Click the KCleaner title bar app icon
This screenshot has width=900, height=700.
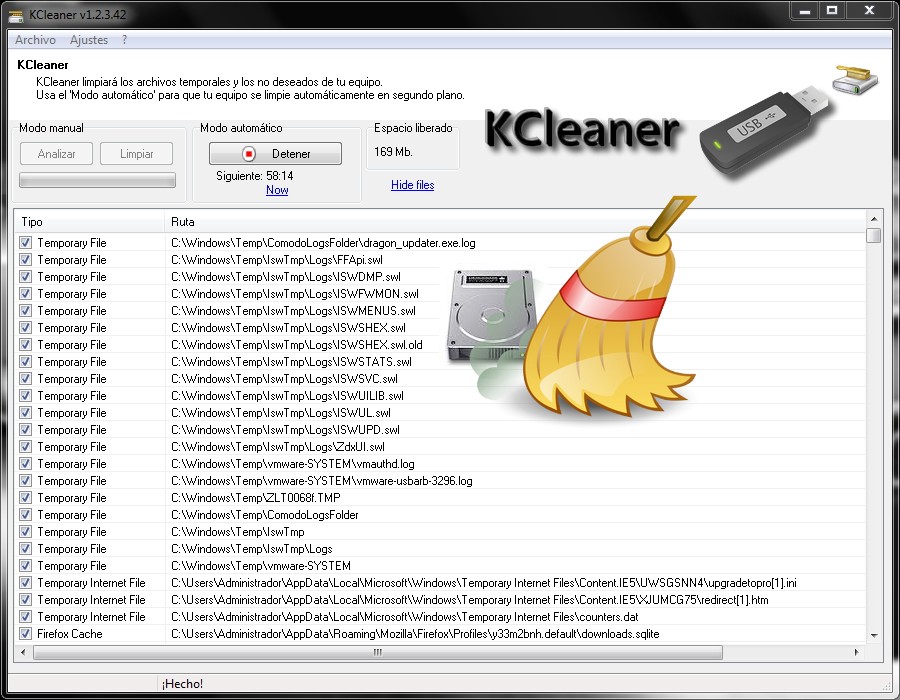pos(16,15)
